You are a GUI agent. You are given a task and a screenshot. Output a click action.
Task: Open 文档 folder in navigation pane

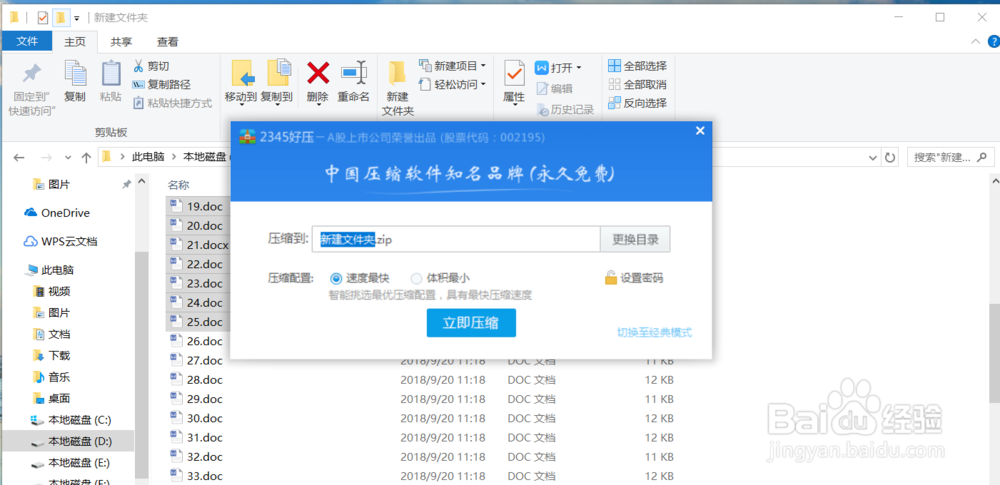tap(52, 334)
